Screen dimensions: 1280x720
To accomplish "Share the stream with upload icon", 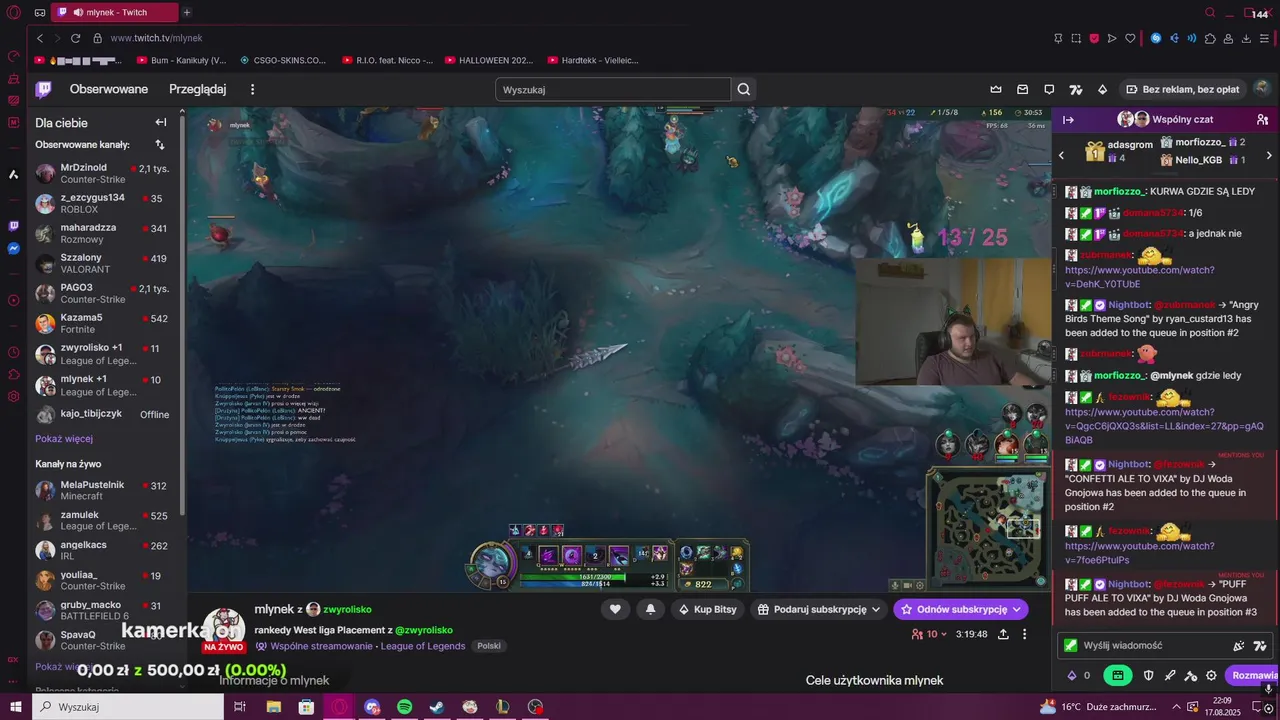I will click(x=1003, y=634).
